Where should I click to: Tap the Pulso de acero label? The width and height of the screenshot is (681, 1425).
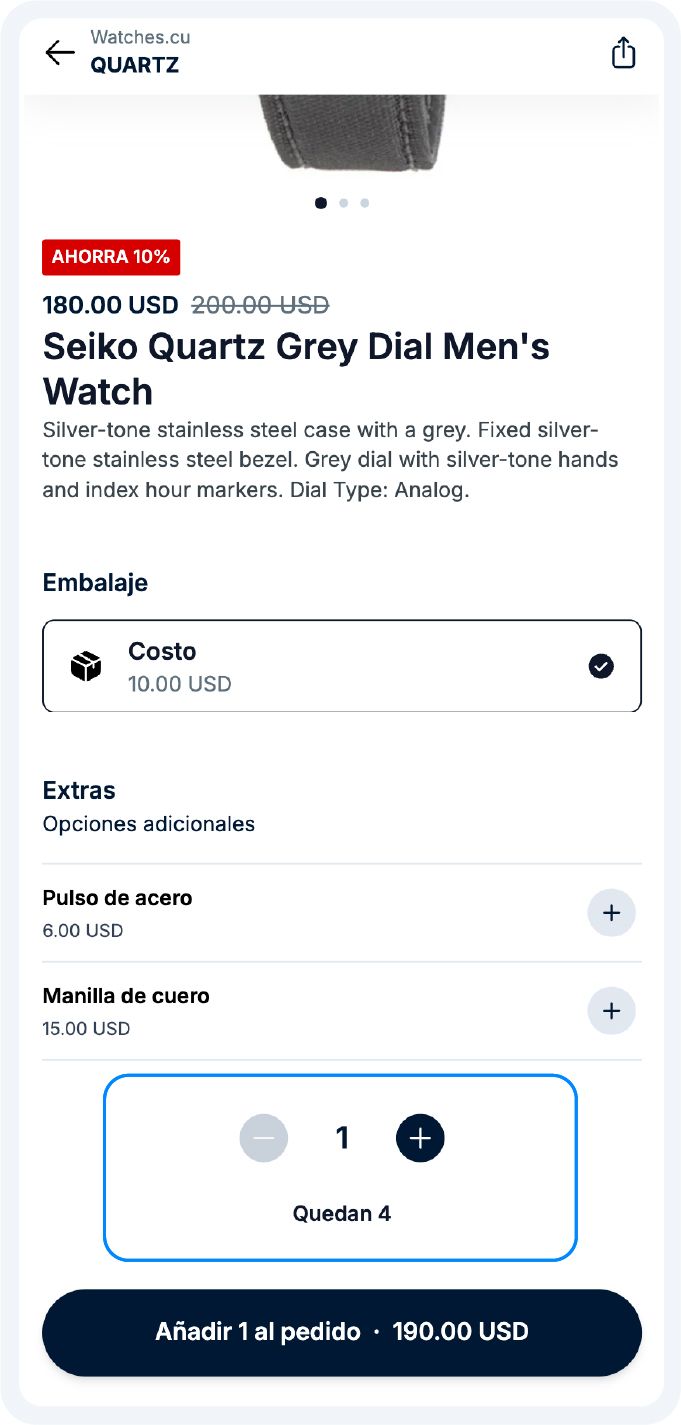117,898
